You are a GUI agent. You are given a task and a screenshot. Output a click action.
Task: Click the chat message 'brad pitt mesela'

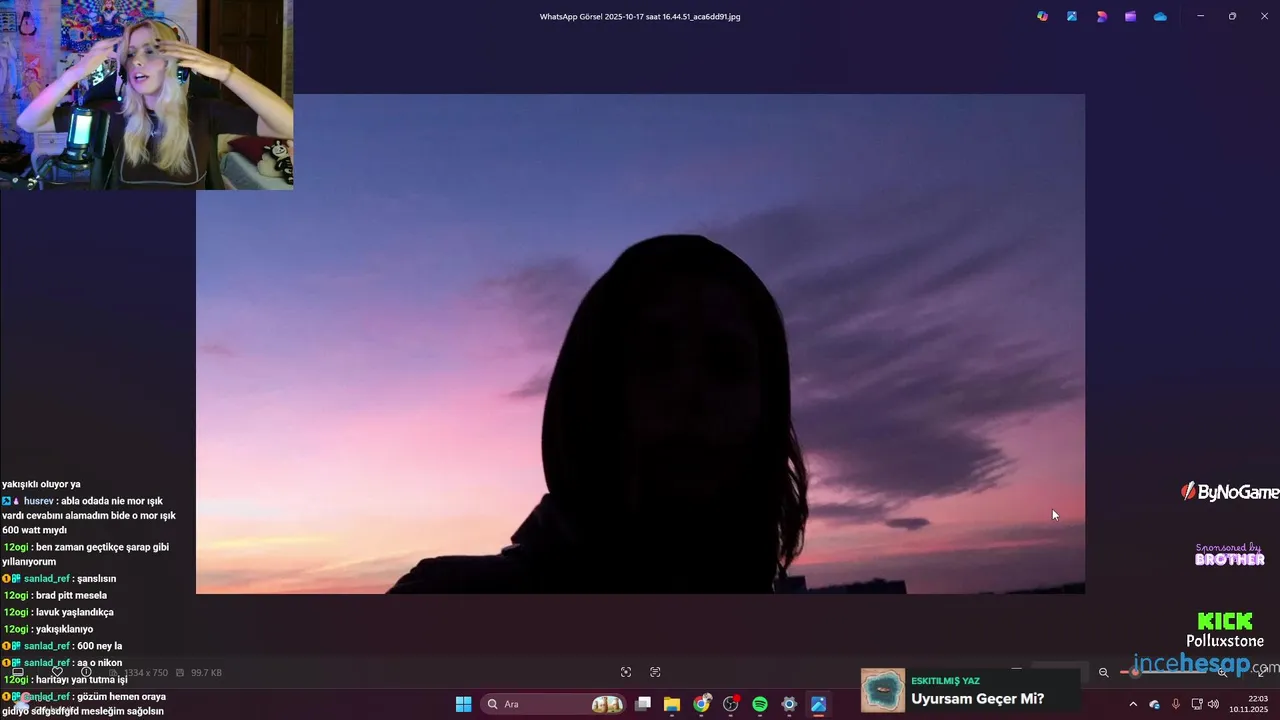(x=71, y=595)
